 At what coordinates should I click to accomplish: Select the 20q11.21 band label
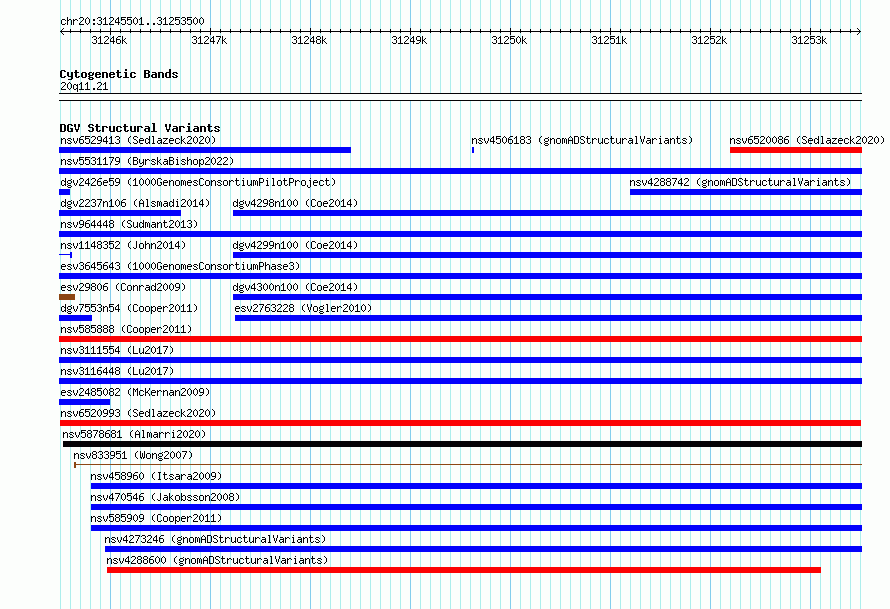click(84, 86)
